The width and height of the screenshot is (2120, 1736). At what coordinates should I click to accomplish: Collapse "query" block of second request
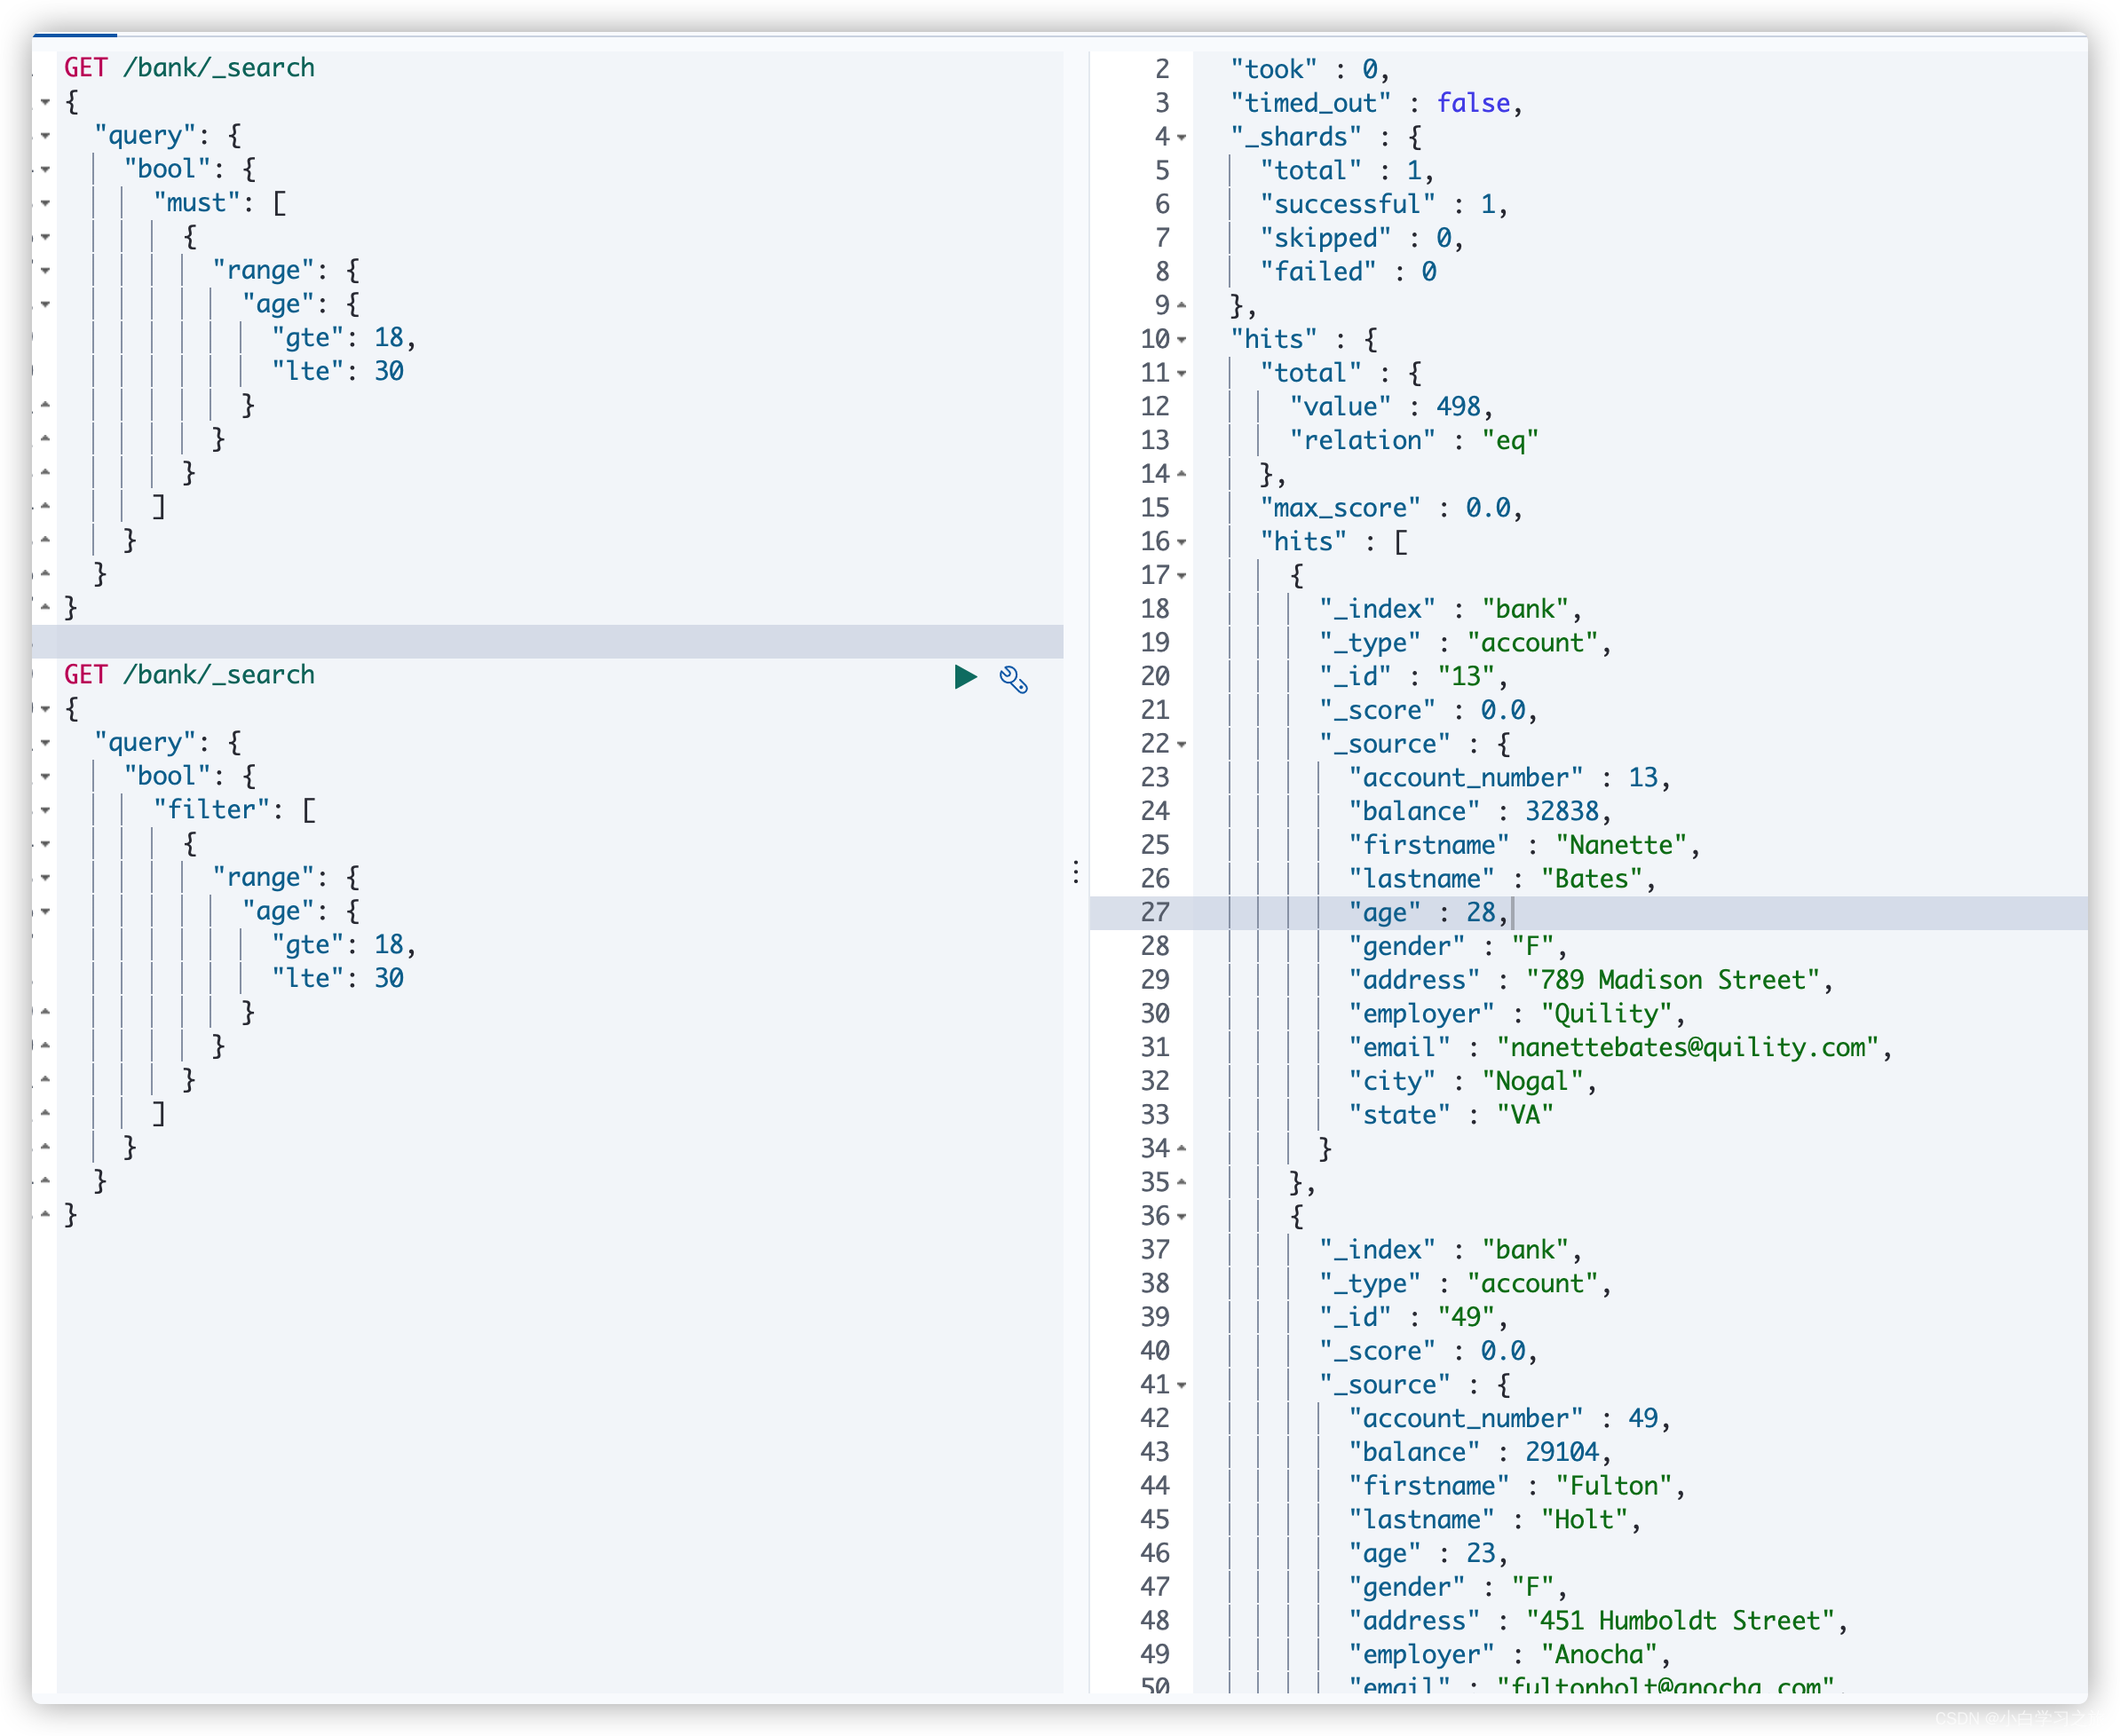pos(46,743)
